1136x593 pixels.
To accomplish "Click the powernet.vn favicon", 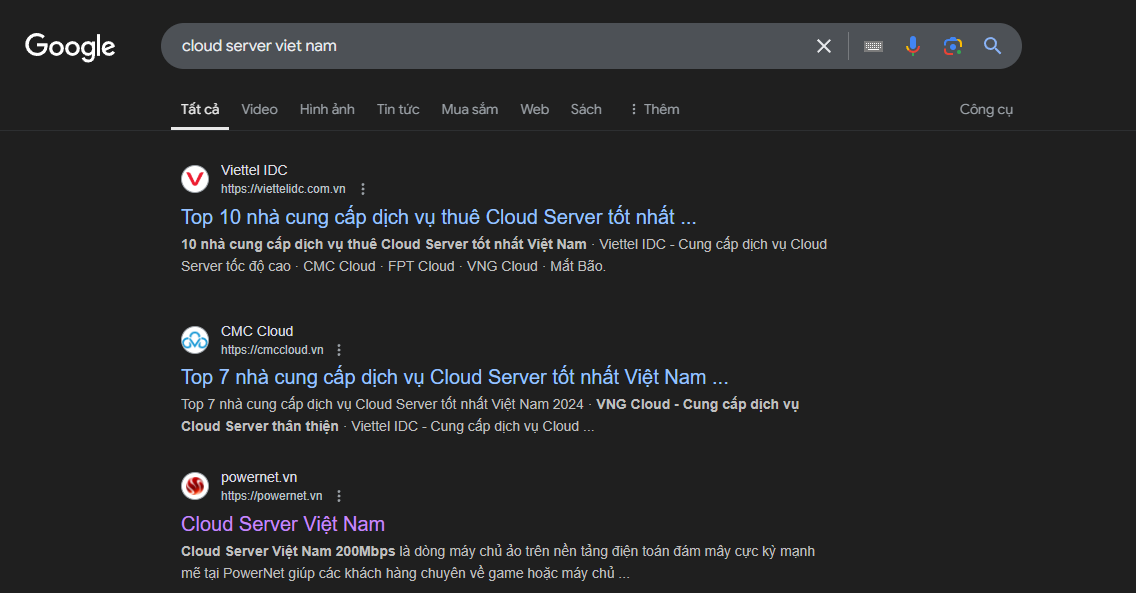I will (x=195, y=486).
